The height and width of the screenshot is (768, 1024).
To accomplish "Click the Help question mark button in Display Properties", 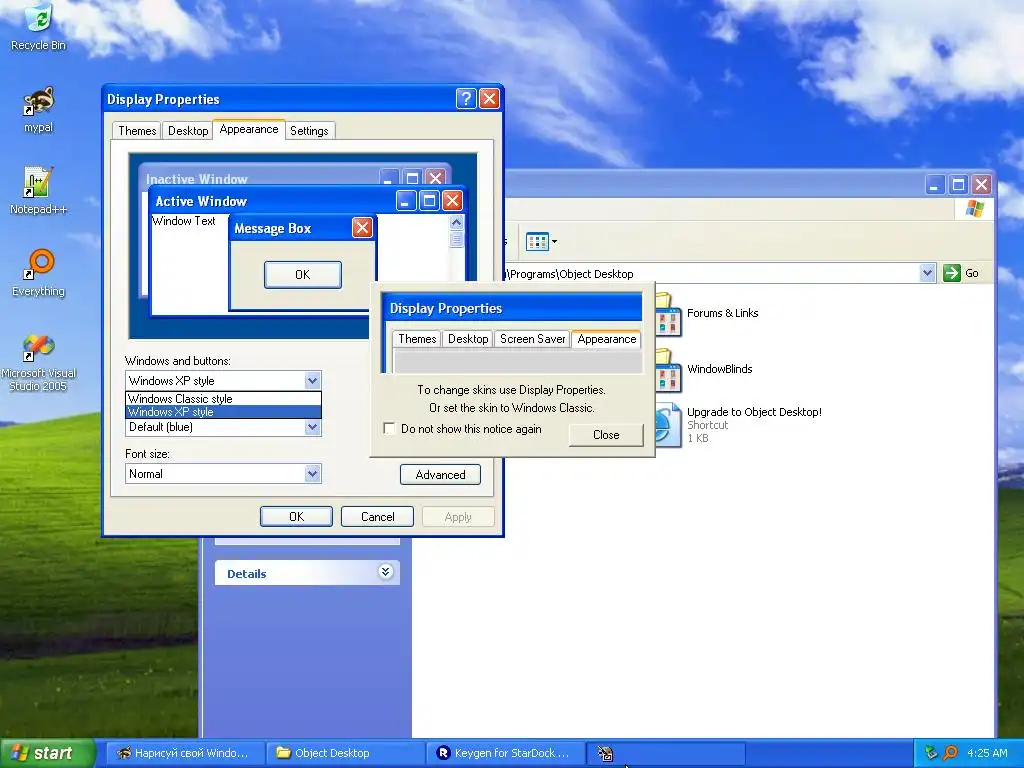I will (466, 99).
